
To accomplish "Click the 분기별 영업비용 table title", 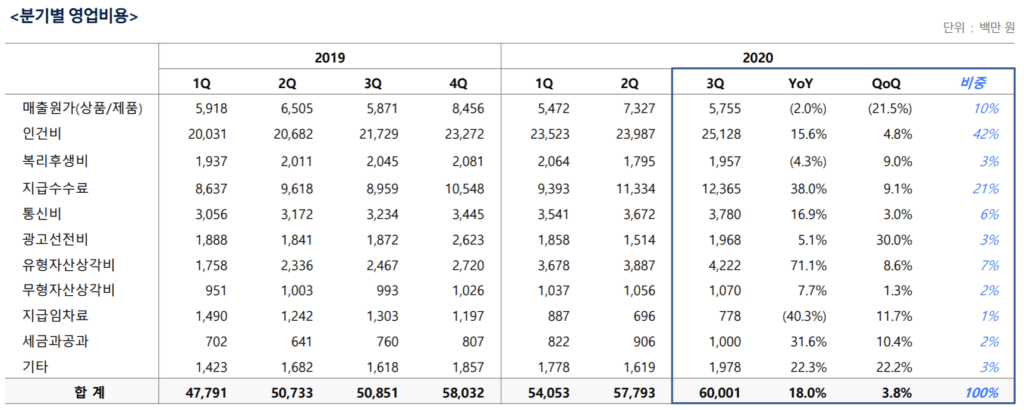I will coord(73,16).
